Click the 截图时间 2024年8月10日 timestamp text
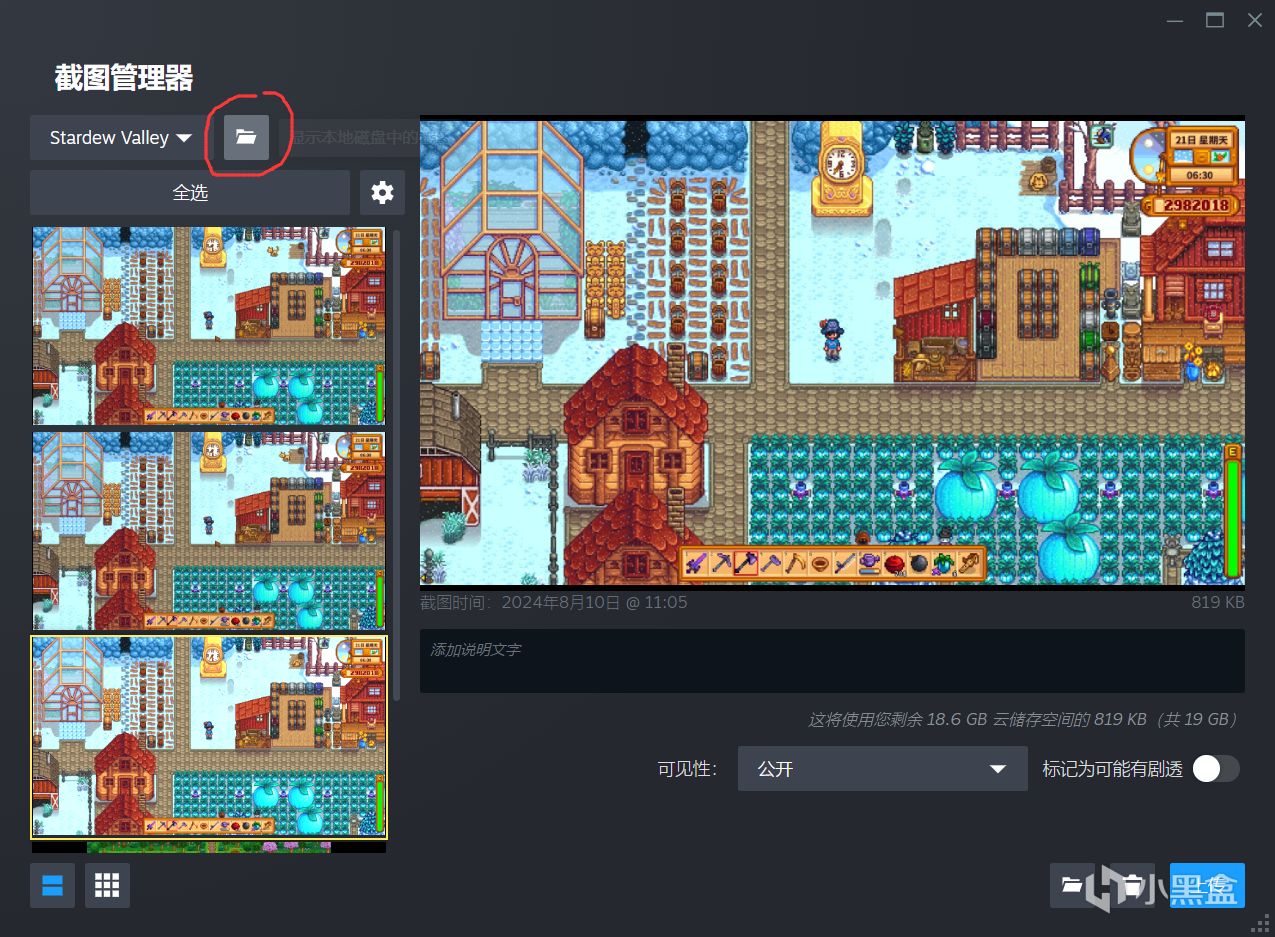Viewport: 1275px width, 937px height. [x=553, y=602]
